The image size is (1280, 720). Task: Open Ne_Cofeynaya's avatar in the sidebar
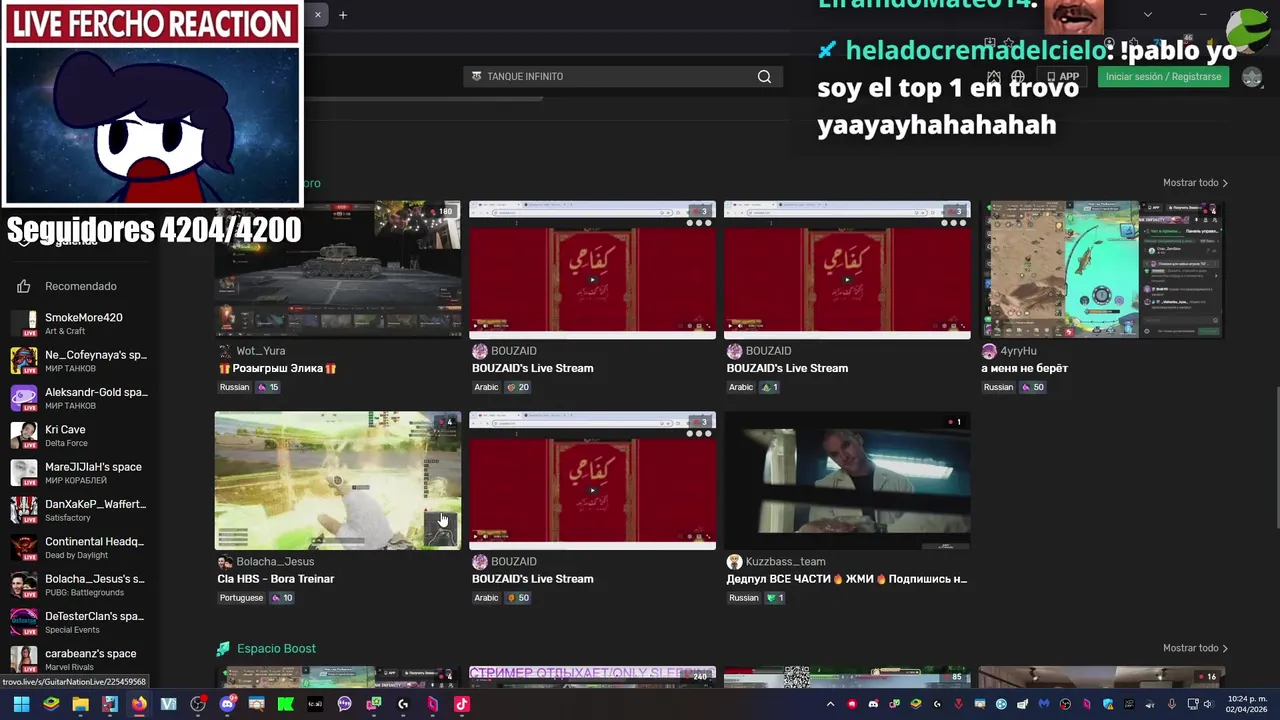click(x=24, y=360)
